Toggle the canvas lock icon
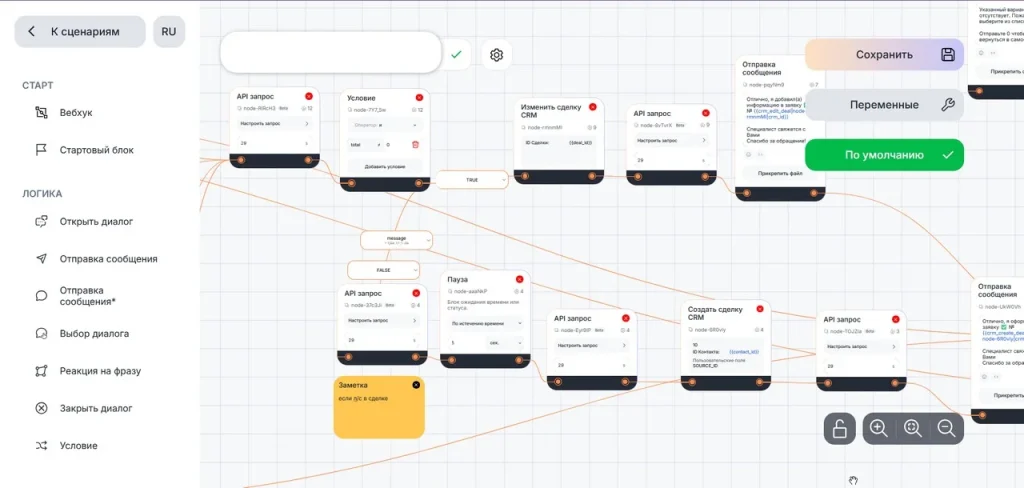Viewport: 1024px width, 488px height. [x=840, y=428]
